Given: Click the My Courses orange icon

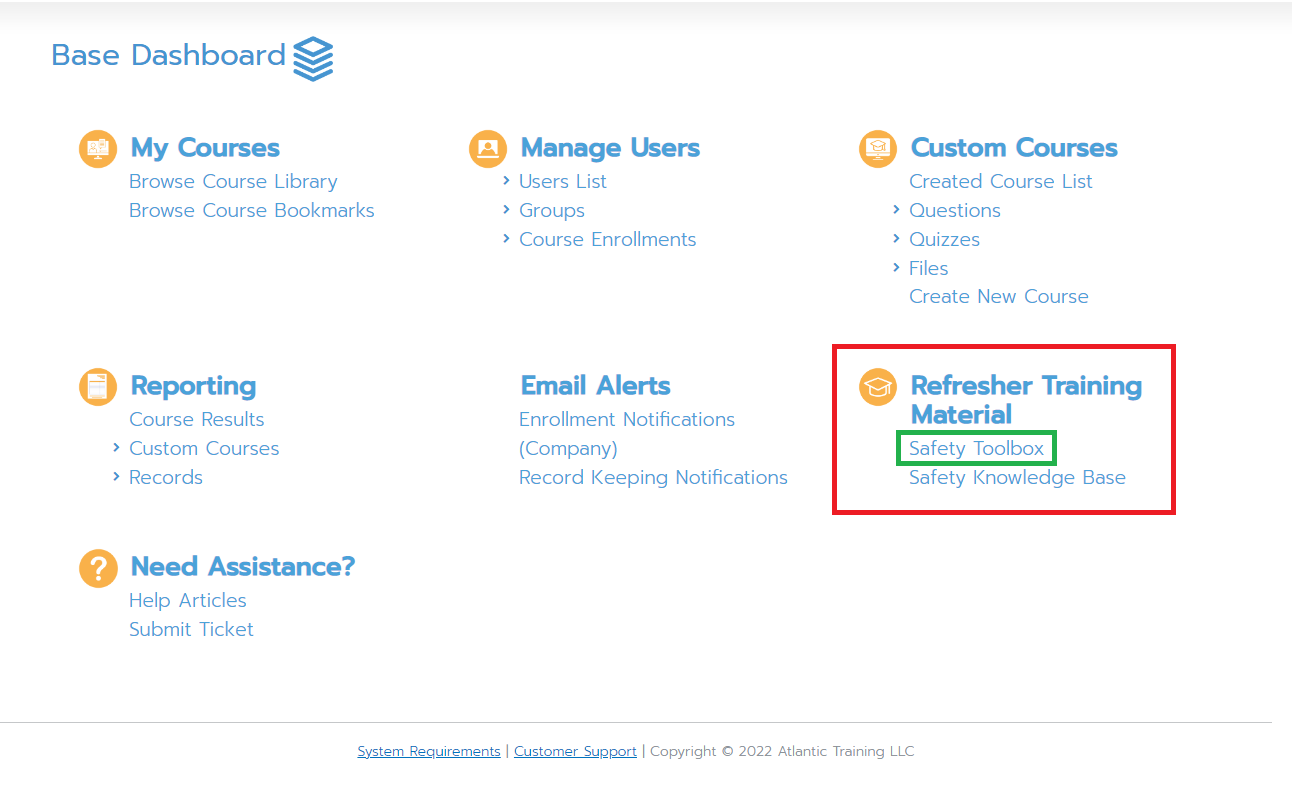Looking at the screenshot, I should pos(98,149).
